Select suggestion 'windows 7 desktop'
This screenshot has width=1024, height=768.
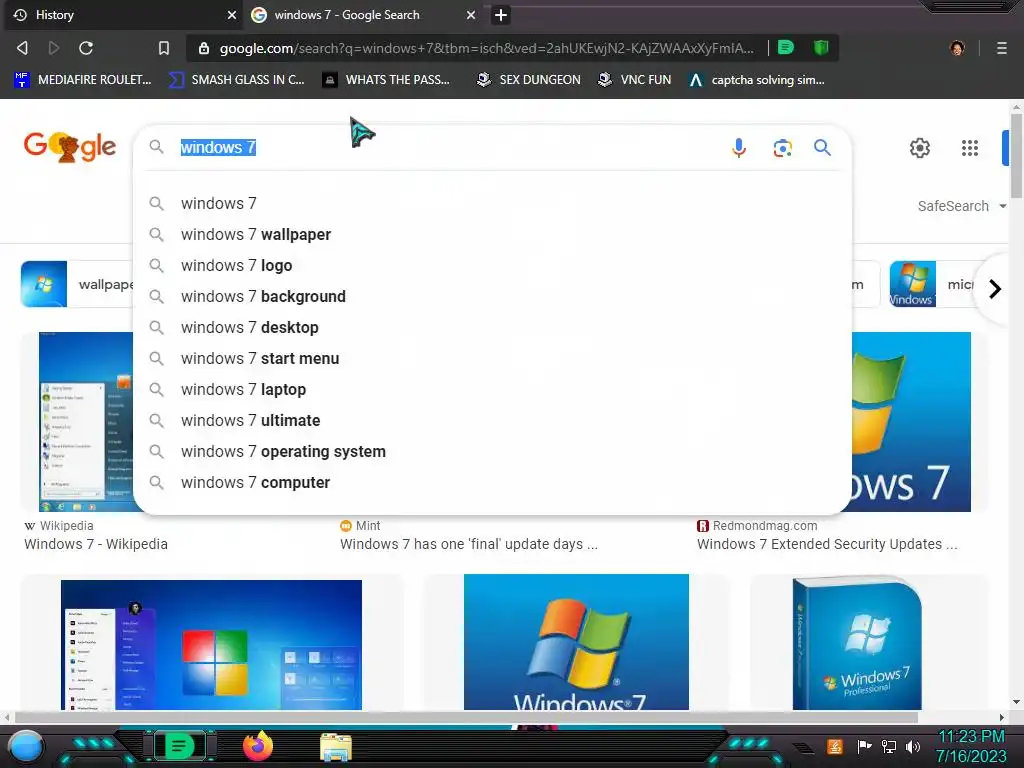click(492, 328)
